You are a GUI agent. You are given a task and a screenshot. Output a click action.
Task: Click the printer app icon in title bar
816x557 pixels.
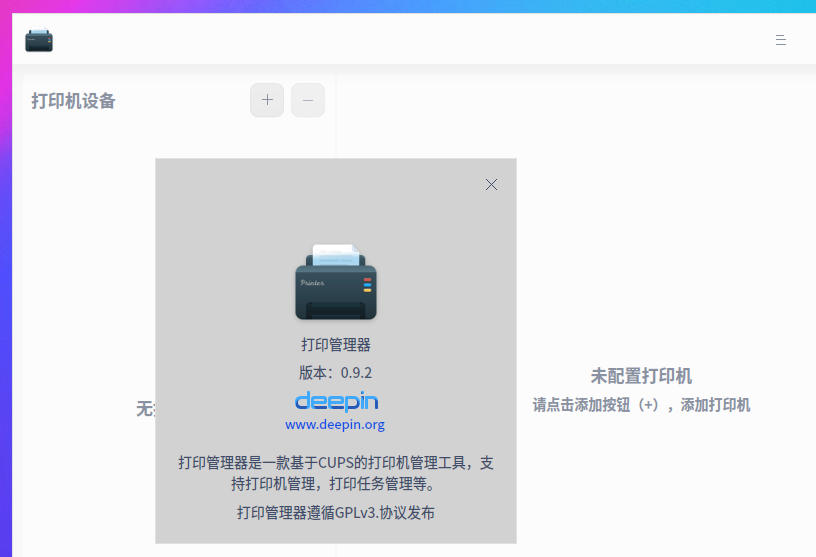pos(39,40)
